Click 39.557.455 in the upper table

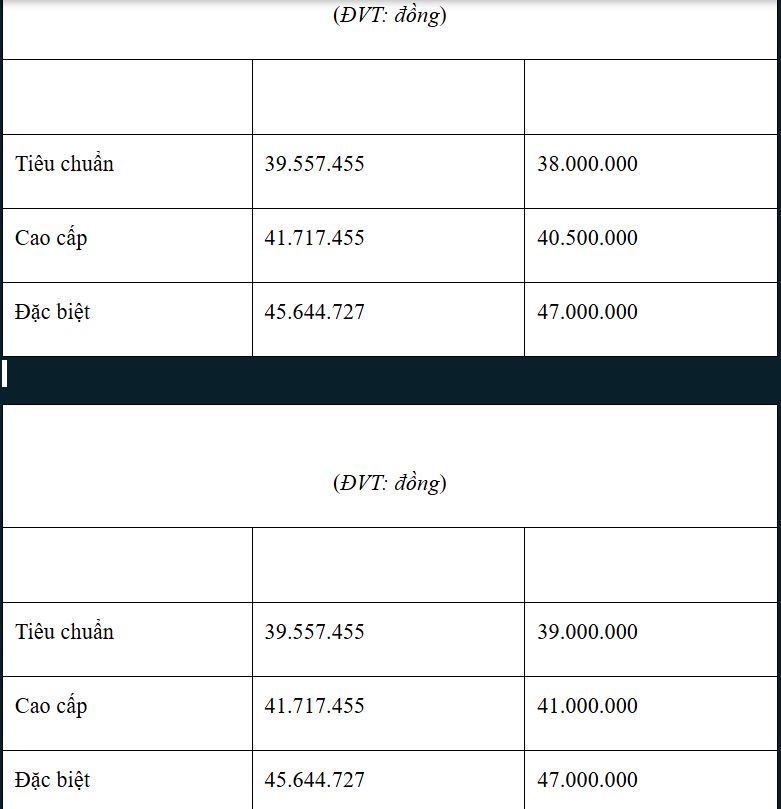click(314, 164)
